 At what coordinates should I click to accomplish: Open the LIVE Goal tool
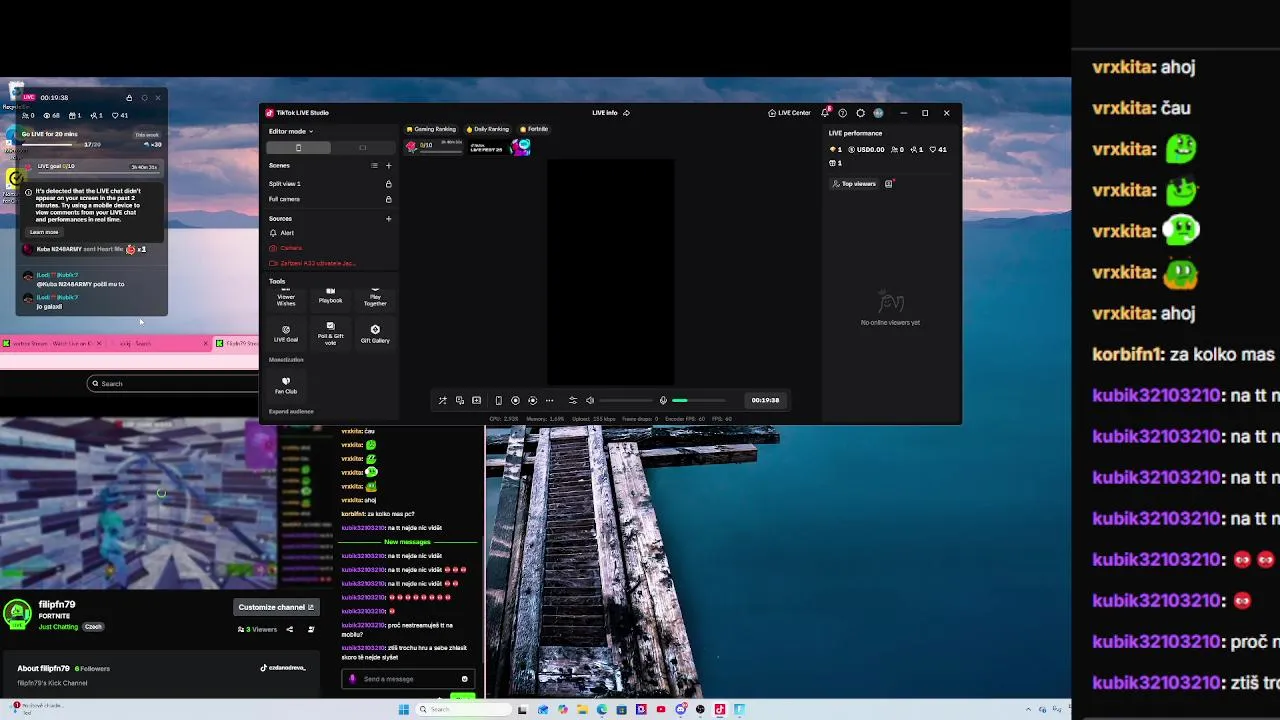click(286, 333)
